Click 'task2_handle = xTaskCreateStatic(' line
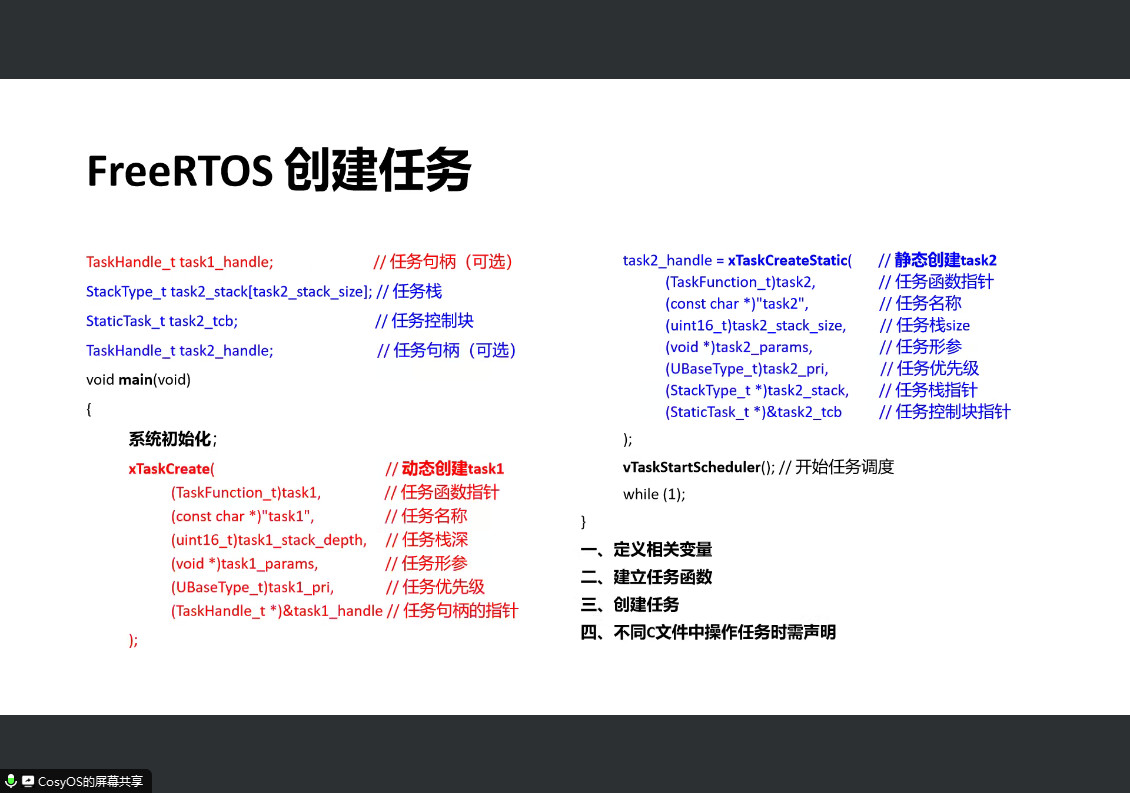The width and height of the screenshot is (1130, 793). click(x=737, y=260)
